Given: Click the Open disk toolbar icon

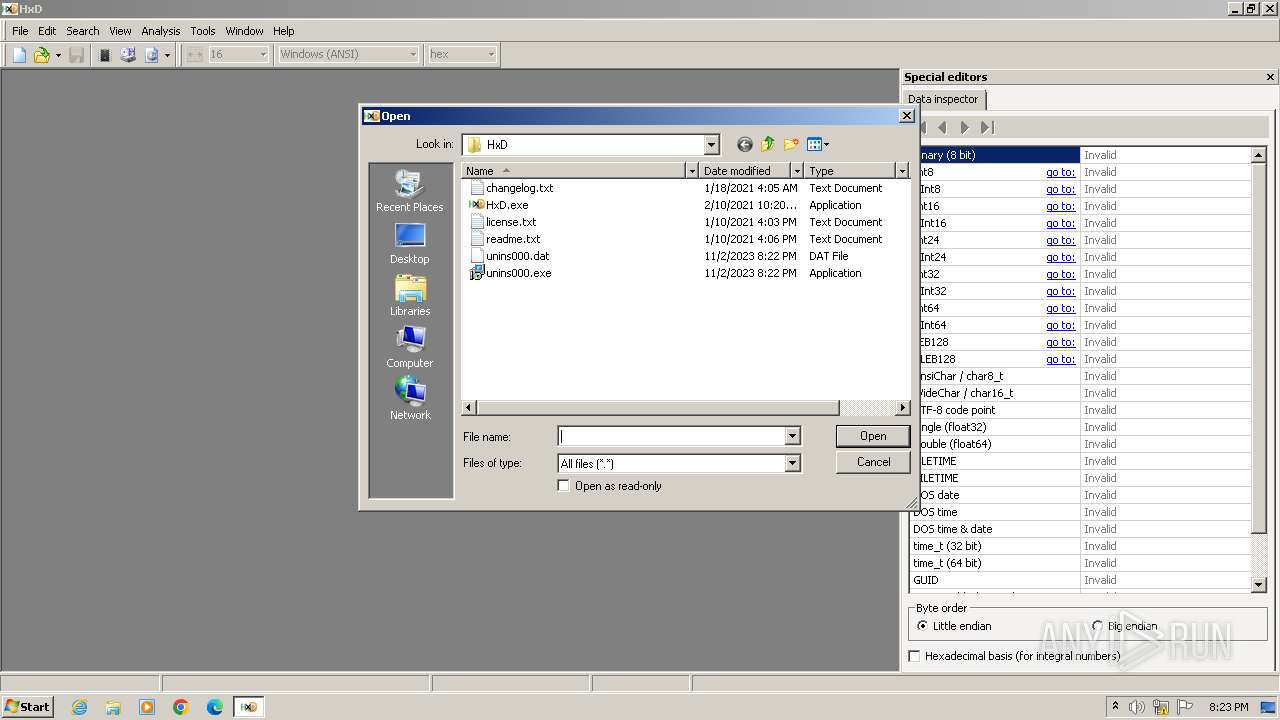Looking at the screenshot, I should pos(128,55).
